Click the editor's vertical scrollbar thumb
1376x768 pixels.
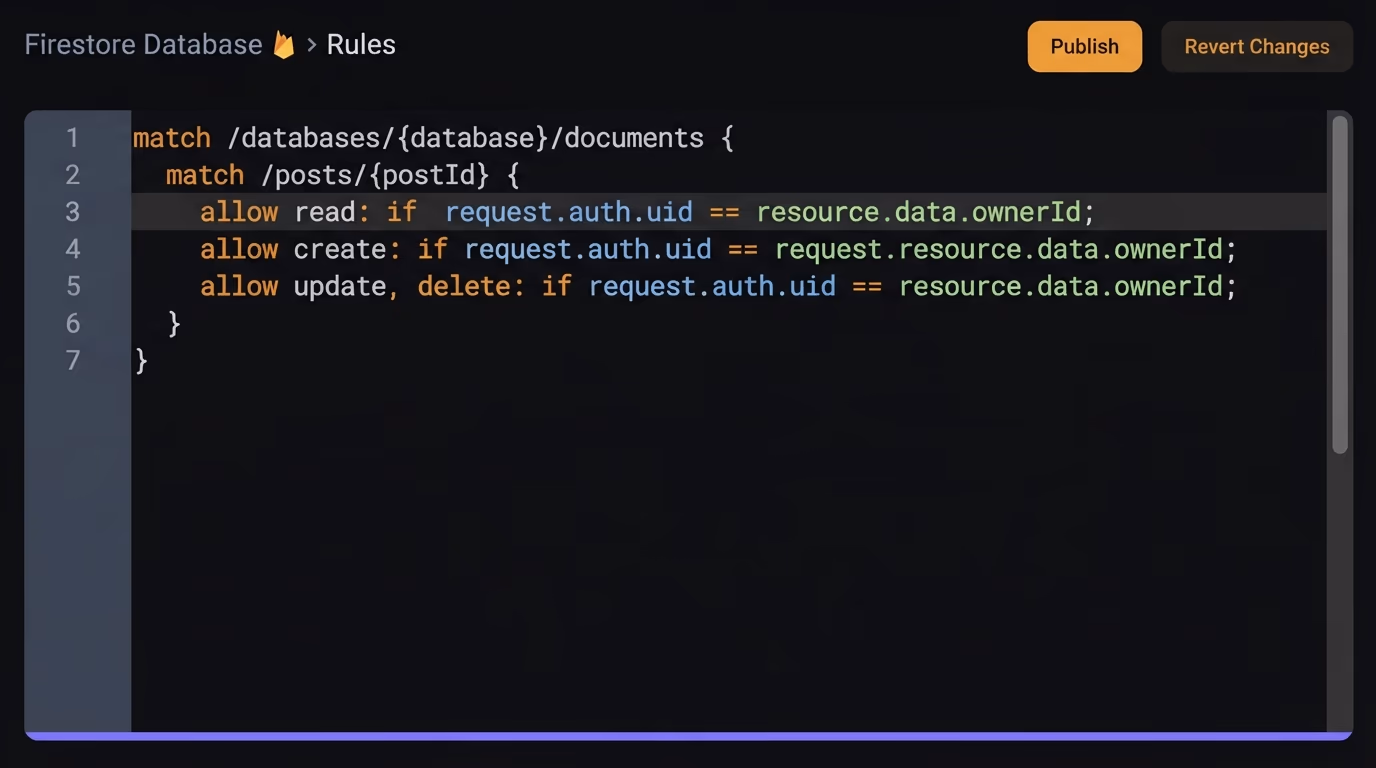1341,285
